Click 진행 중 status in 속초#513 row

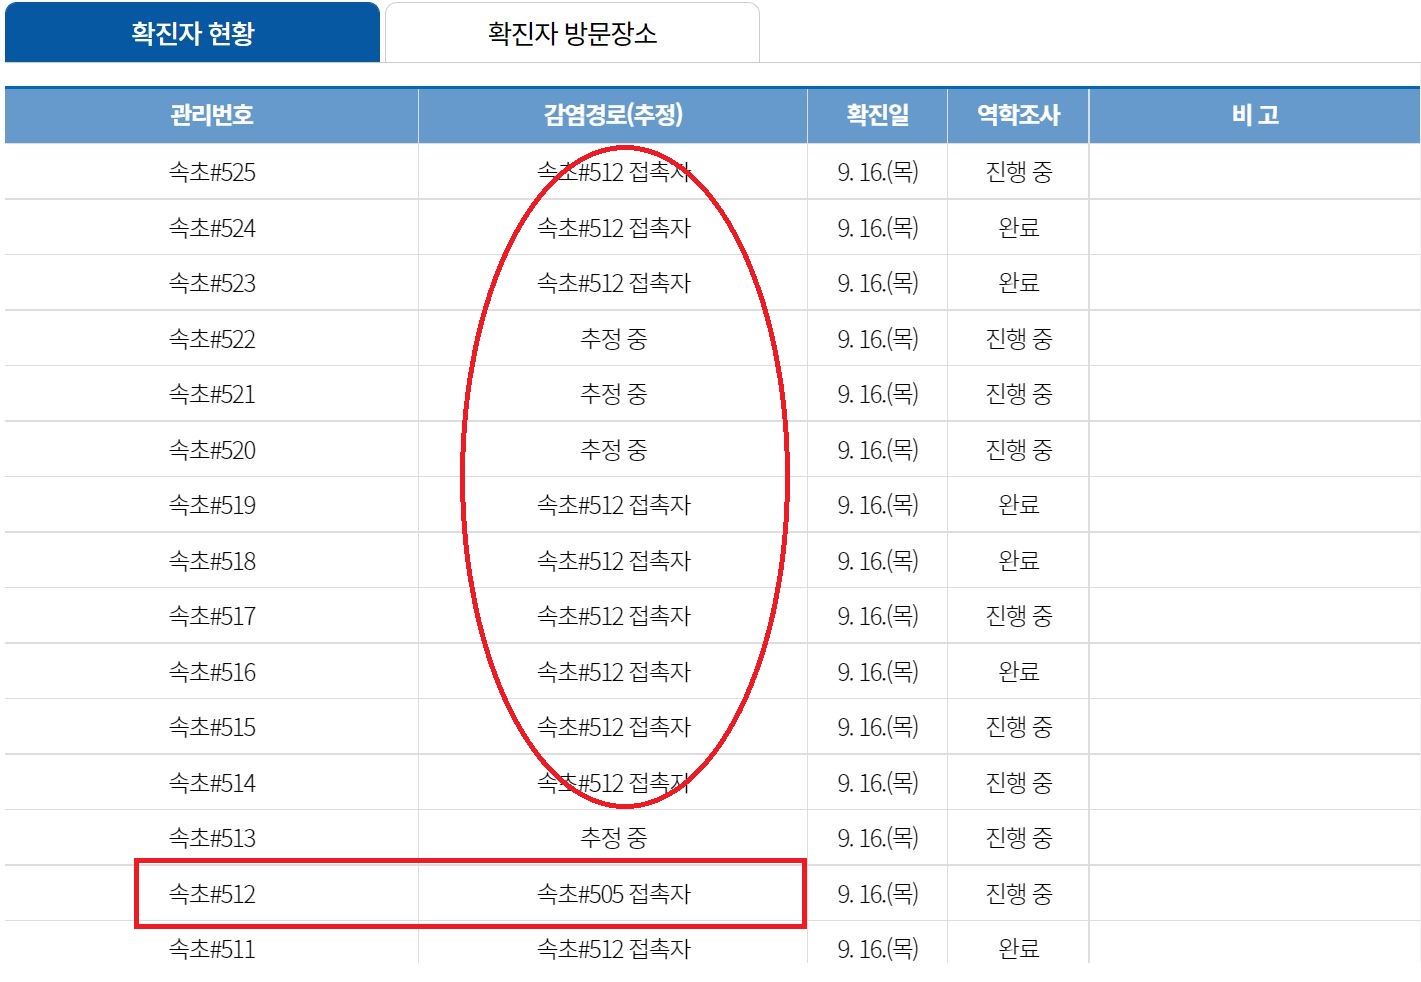pos(1018,838)
